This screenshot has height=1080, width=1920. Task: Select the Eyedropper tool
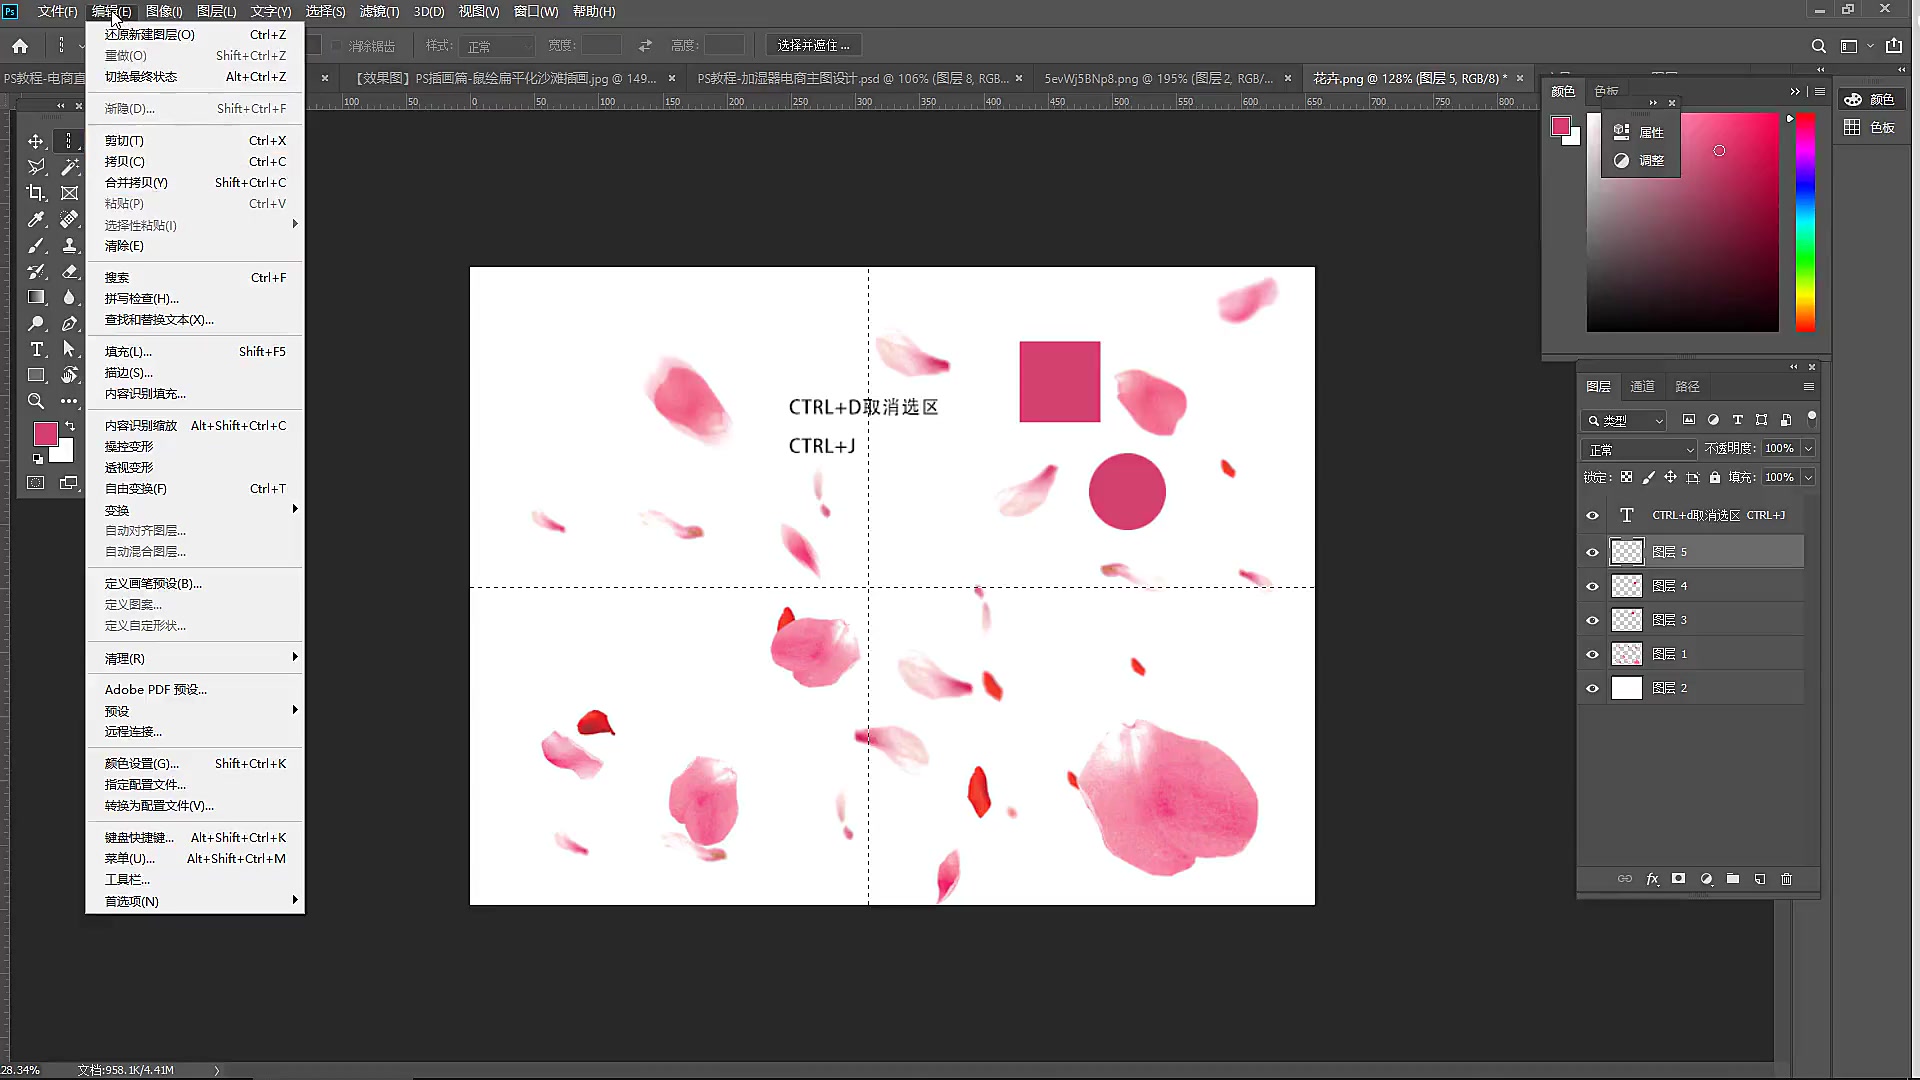point(36,219)
